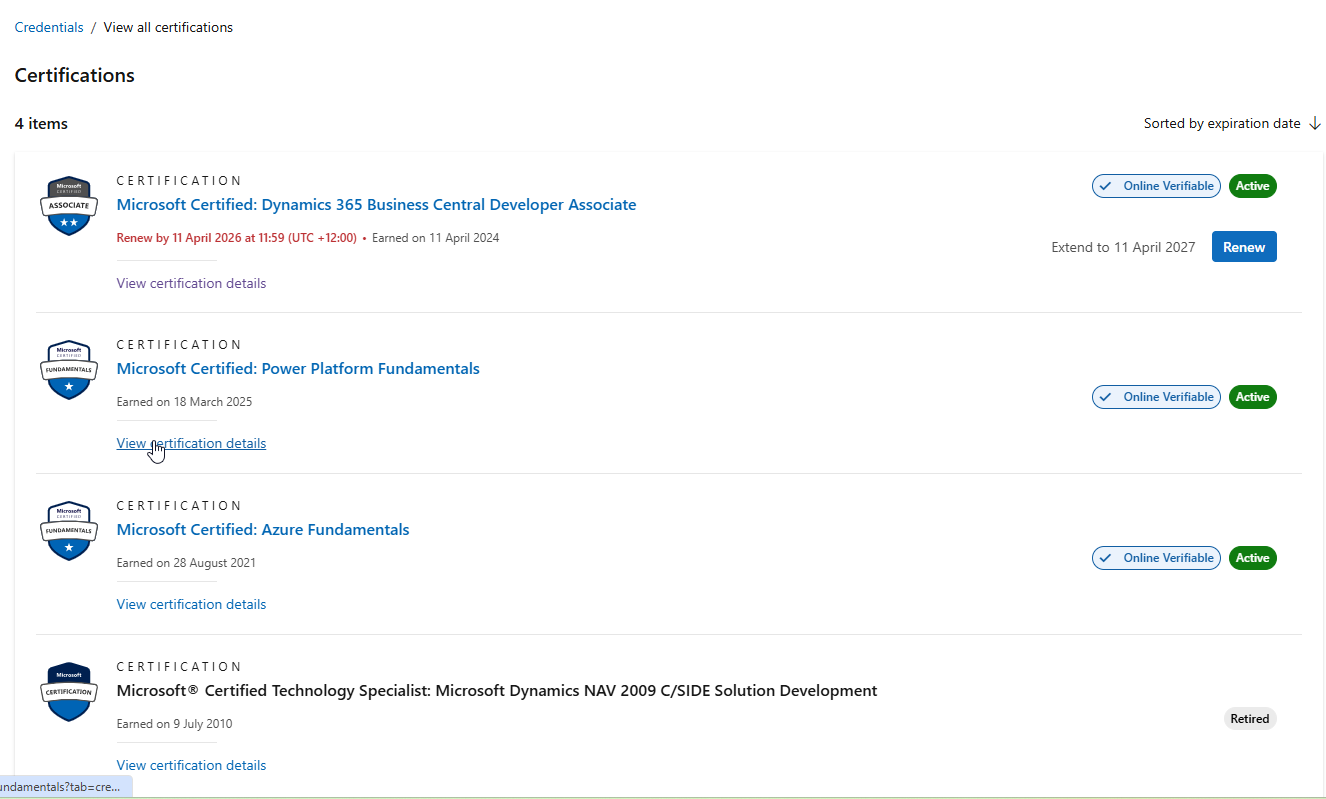
Task: Click the Business Central Developer Associate badge icon
Action: pos(69,206)
